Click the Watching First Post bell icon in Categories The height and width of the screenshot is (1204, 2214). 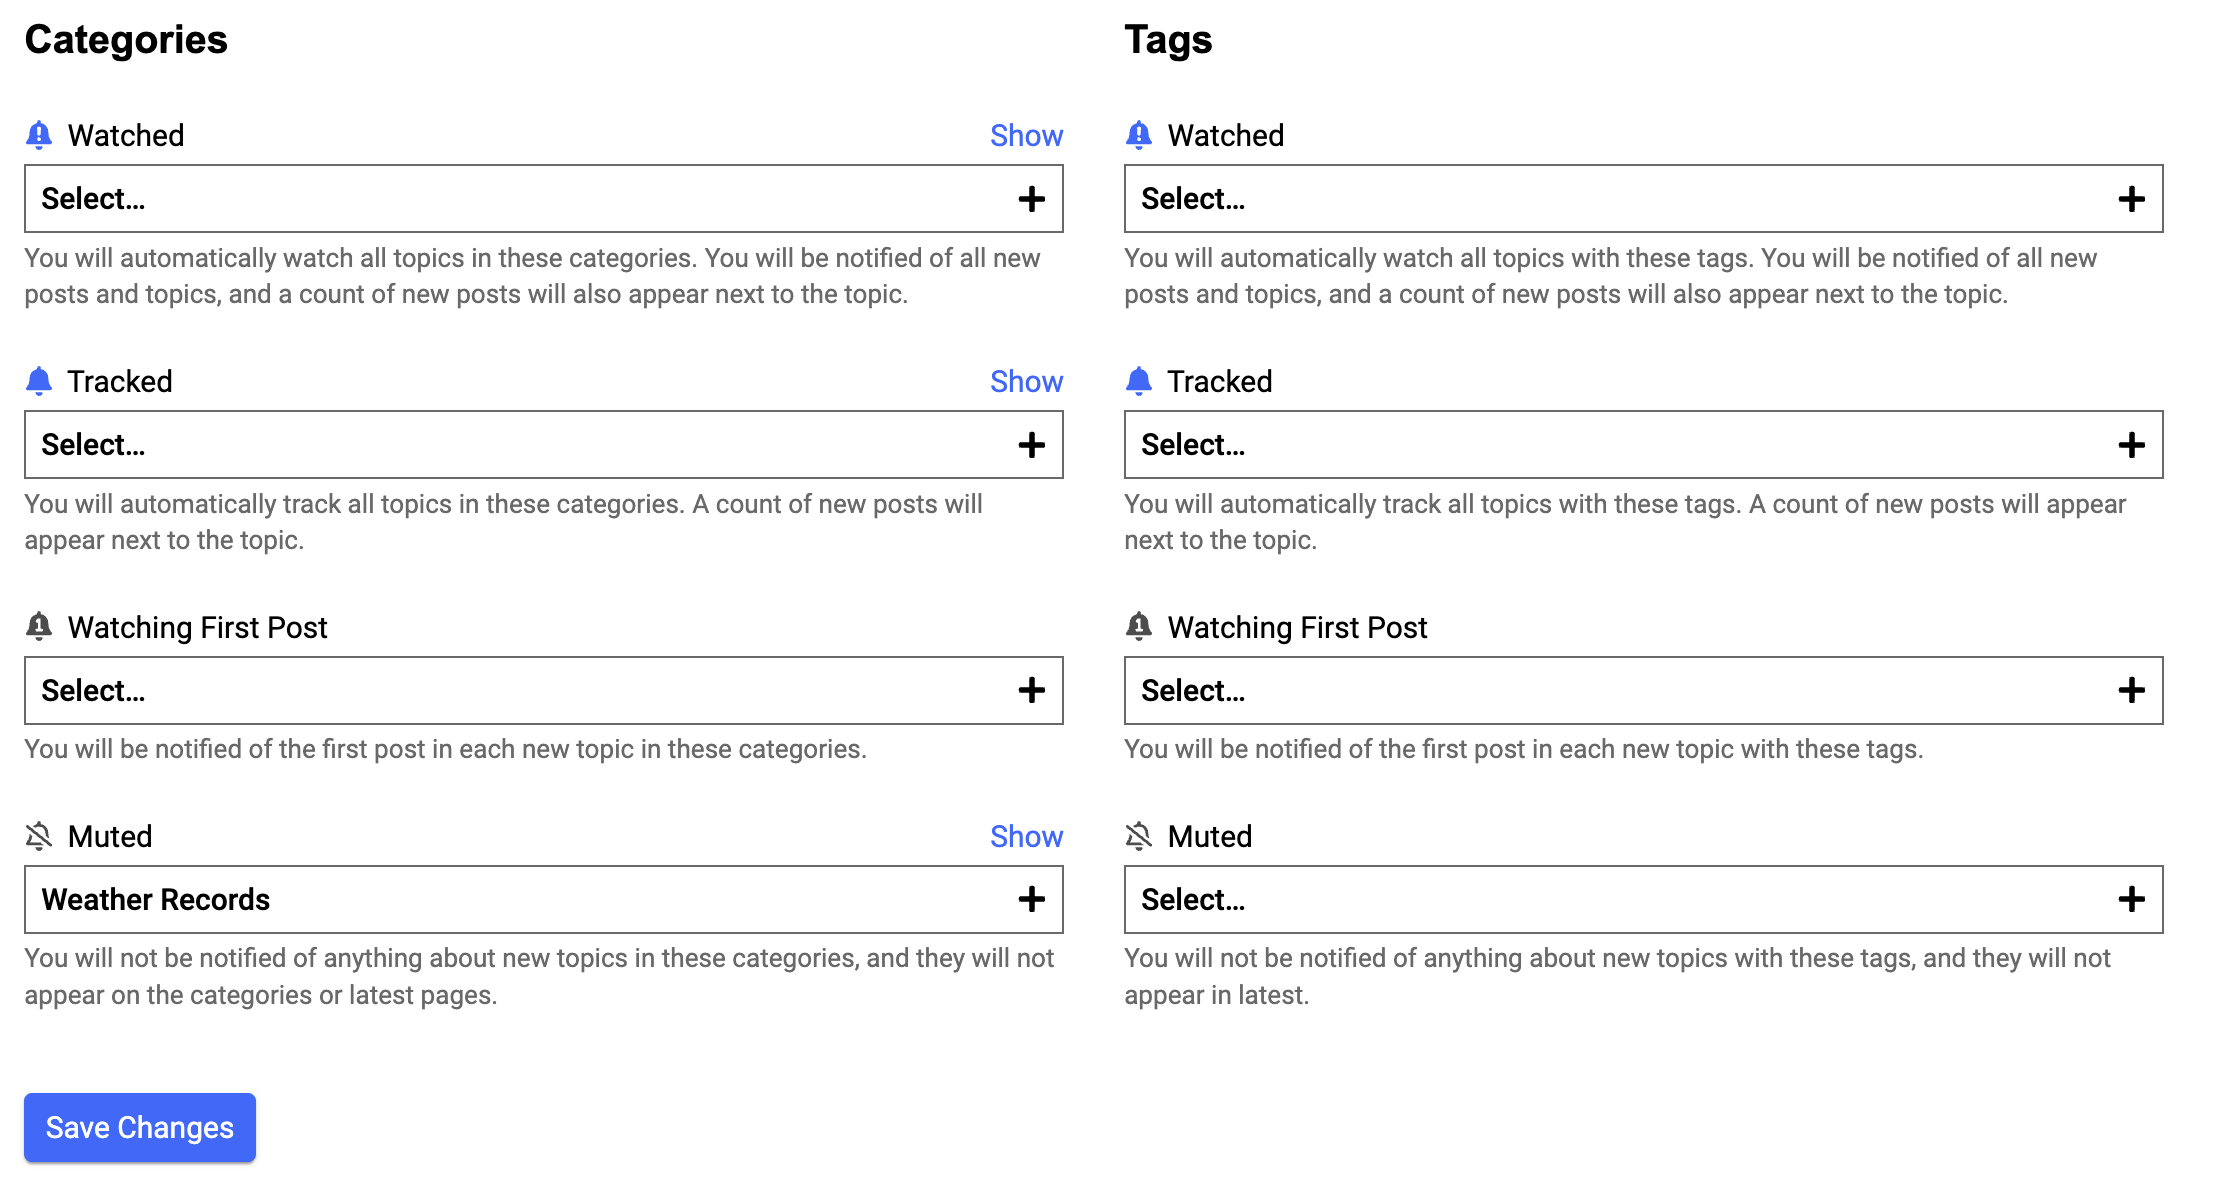[x=39, y=627]
